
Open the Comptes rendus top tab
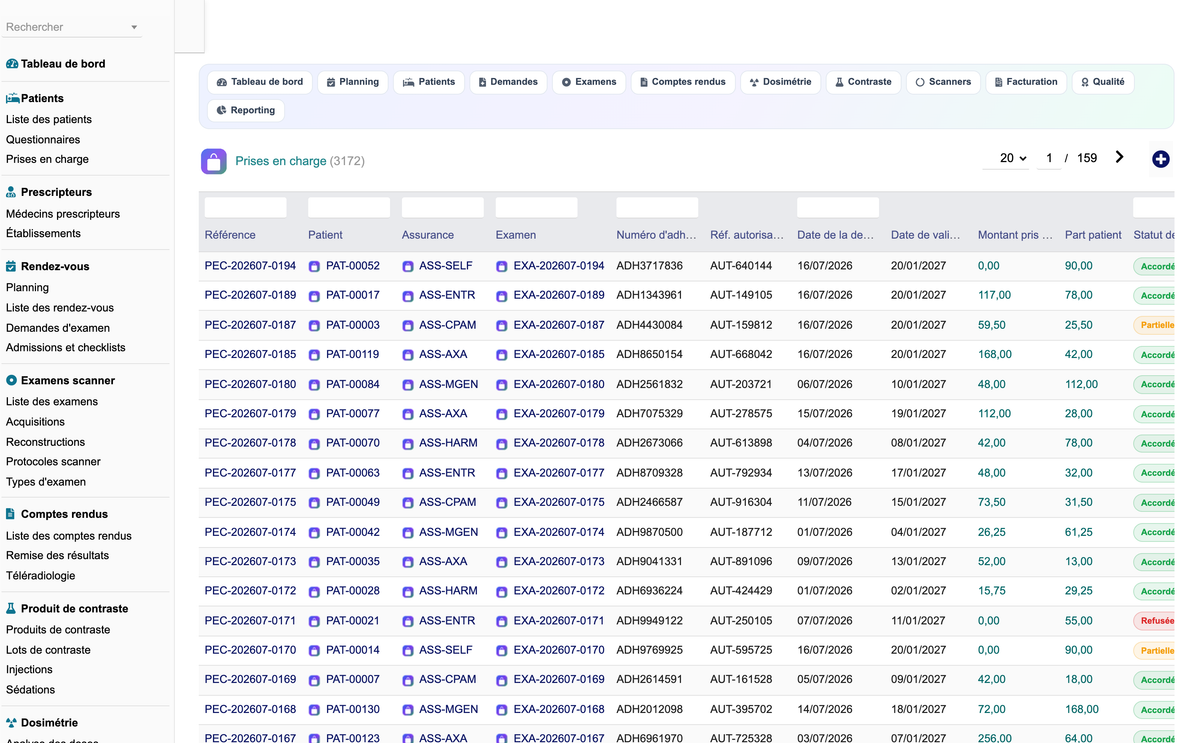[683, 82]
